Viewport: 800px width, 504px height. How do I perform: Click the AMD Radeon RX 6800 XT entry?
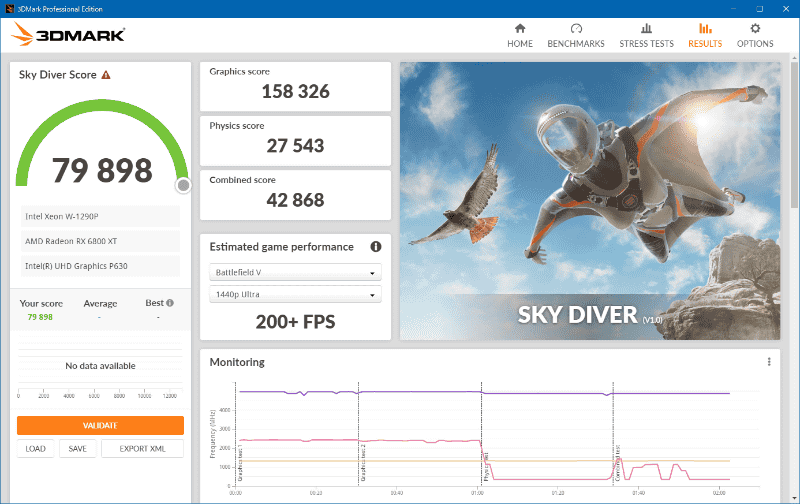point(100,241)
